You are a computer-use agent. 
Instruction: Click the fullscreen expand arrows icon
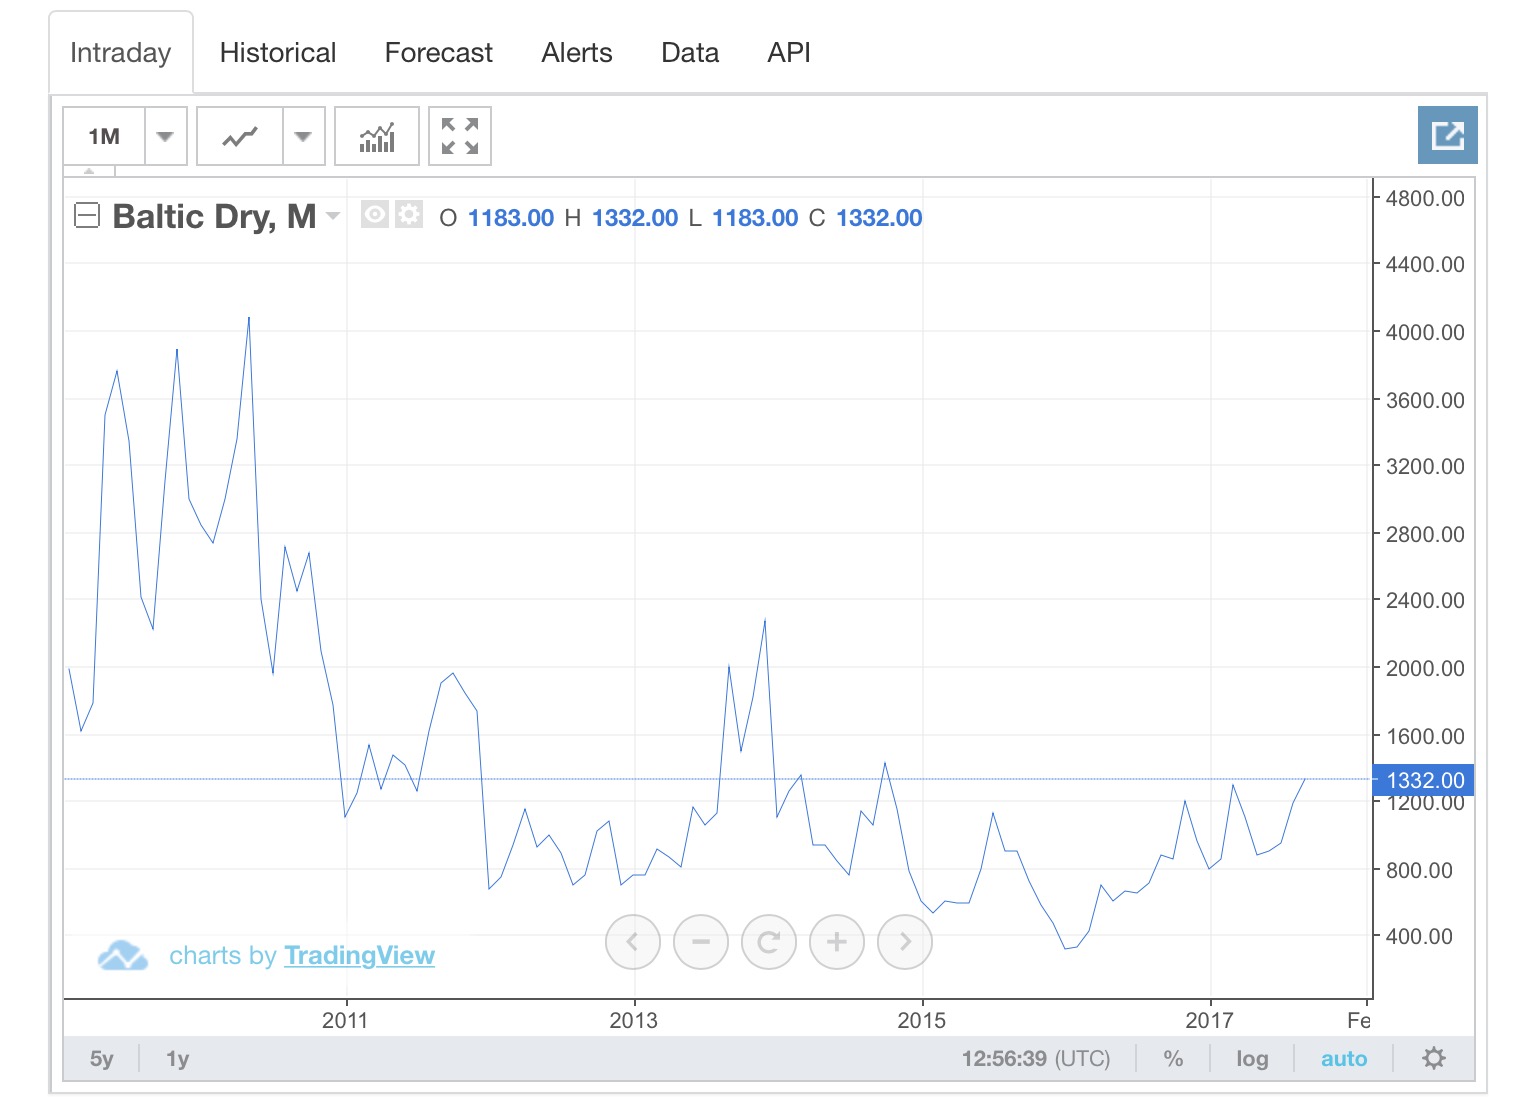click(x=460, y=136)
